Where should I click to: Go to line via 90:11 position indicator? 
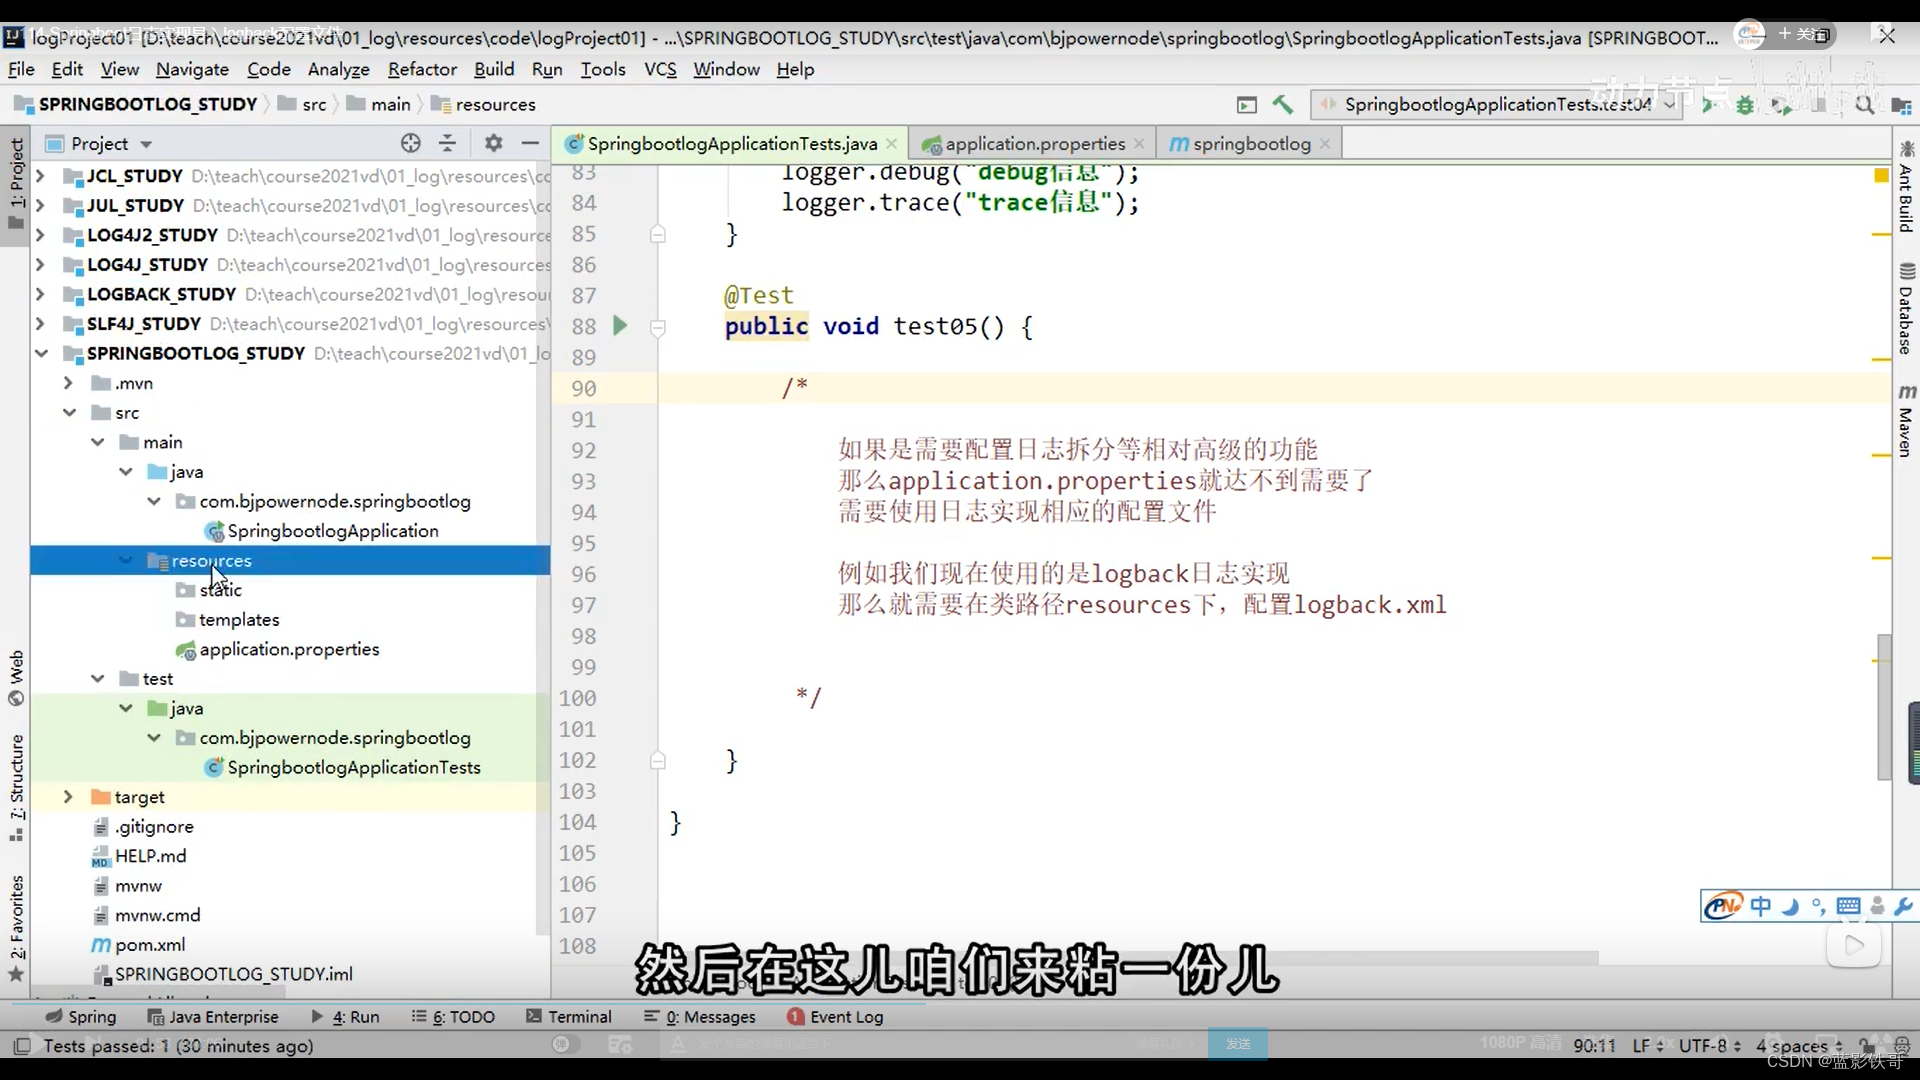pyautogui.click(x=1594, y=1045)
